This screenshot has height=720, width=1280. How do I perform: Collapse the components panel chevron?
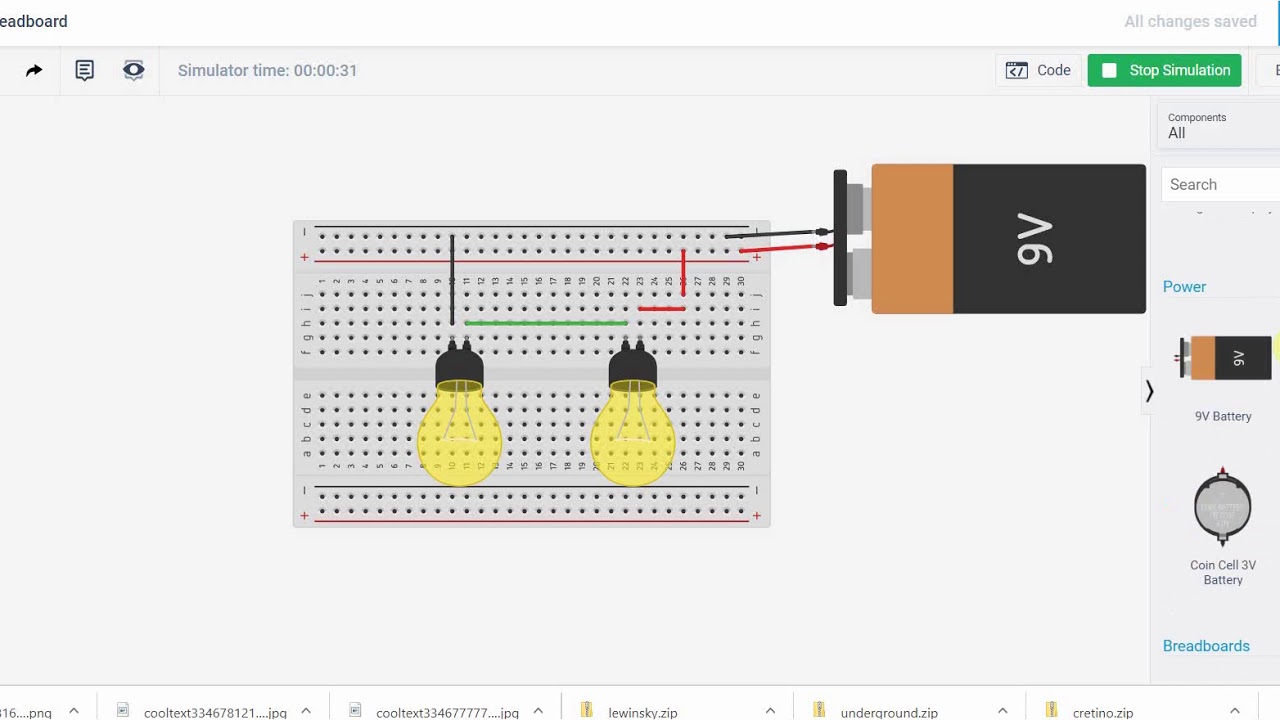(x=1149, y=391)
